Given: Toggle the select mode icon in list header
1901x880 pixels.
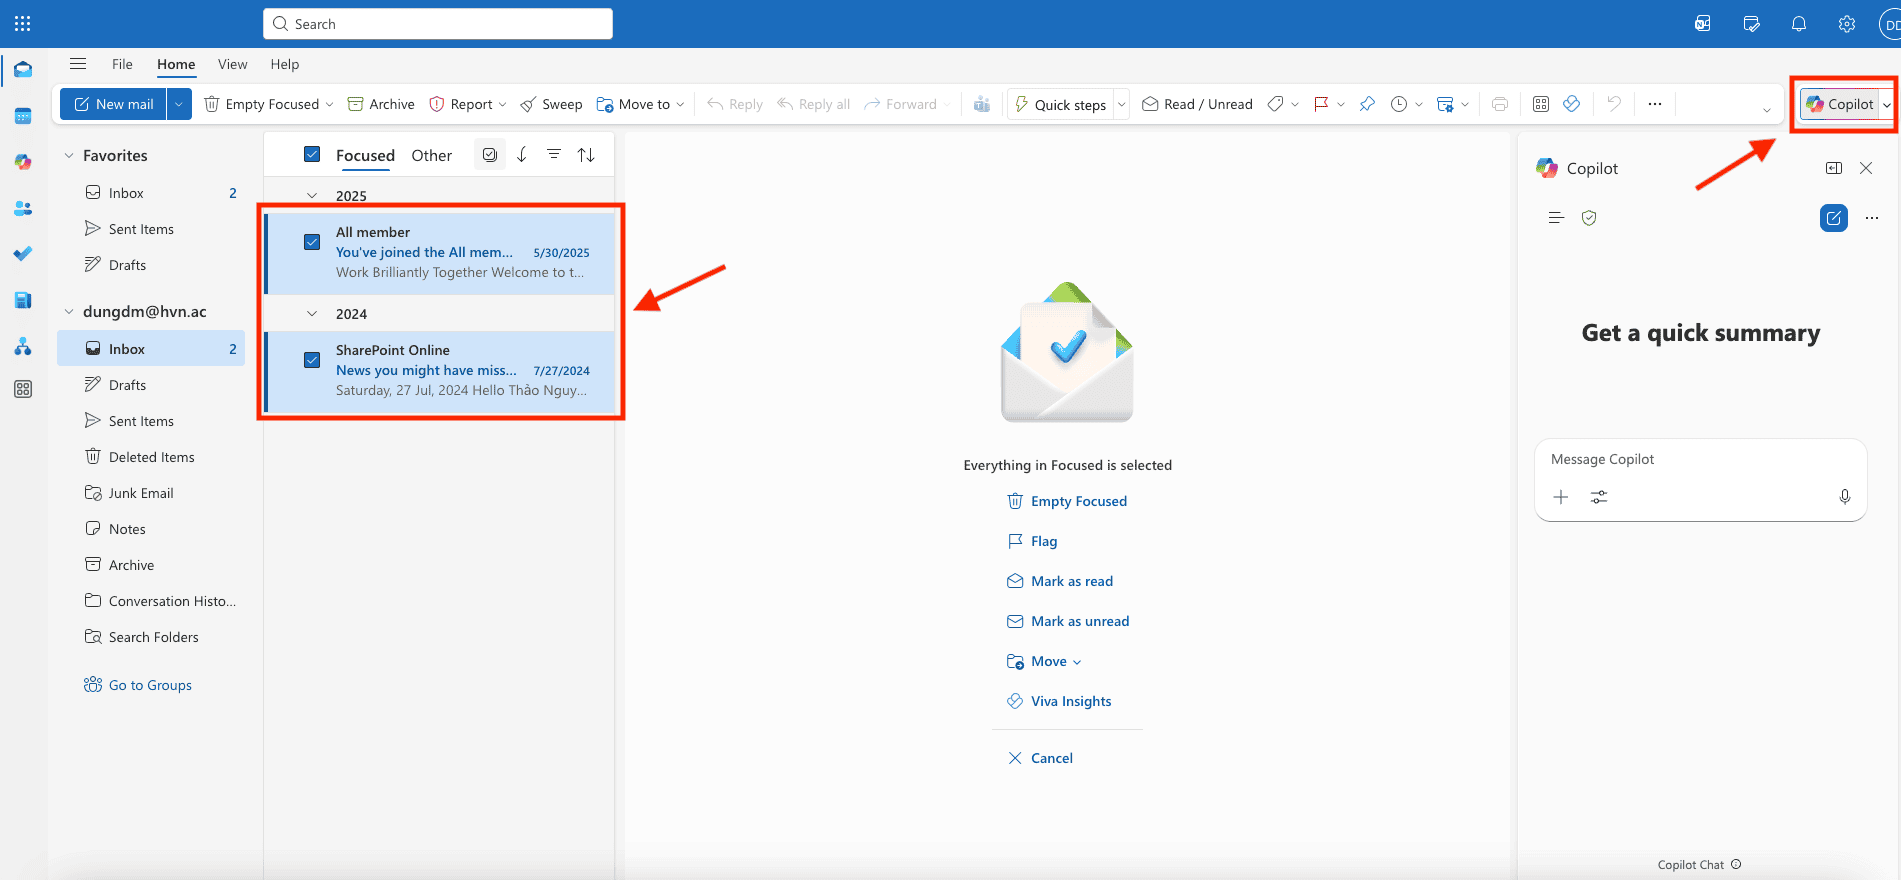Looking at the screenshot, I should pyautogui.click(x=490, y=154).
